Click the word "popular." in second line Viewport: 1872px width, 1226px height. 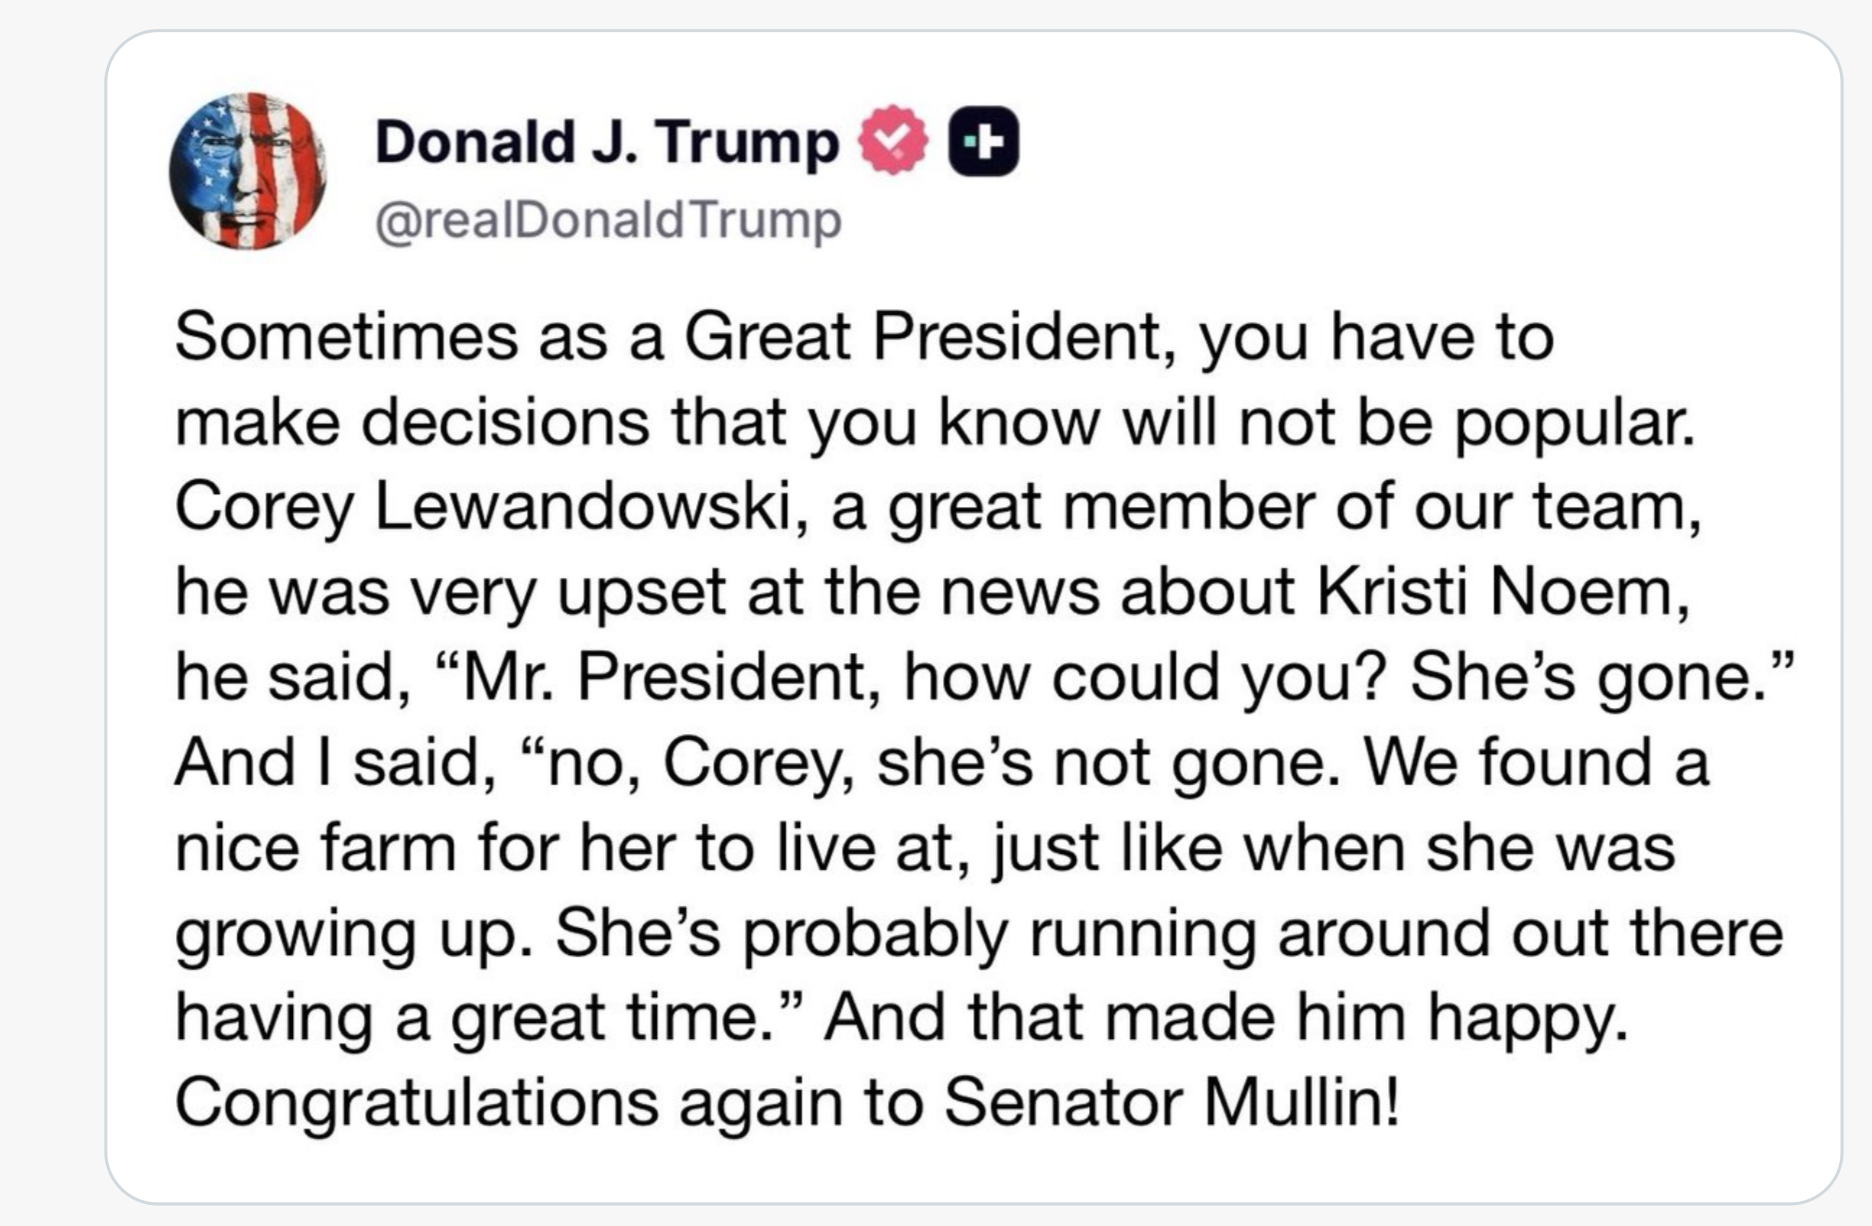1574,421
